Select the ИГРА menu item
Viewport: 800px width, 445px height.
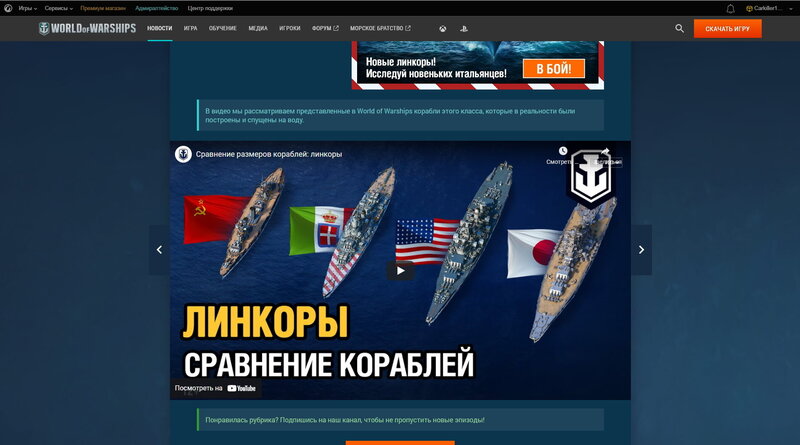click(x=190, y=29)
